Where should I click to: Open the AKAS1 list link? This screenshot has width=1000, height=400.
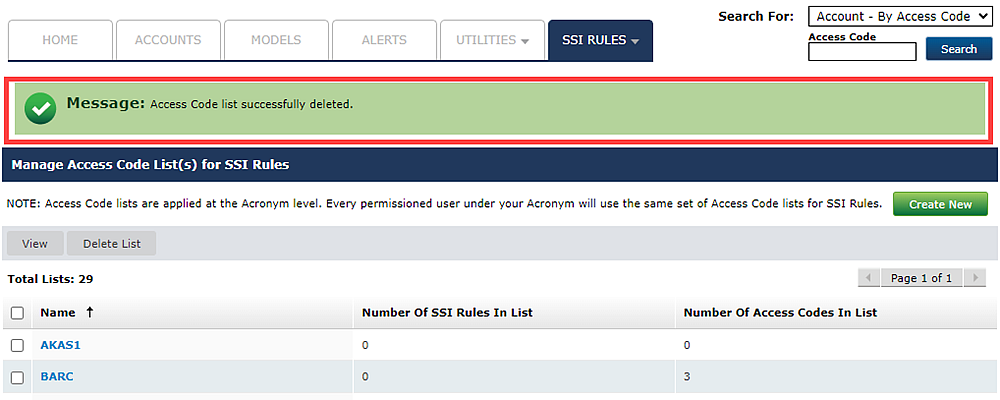(59, 345)
